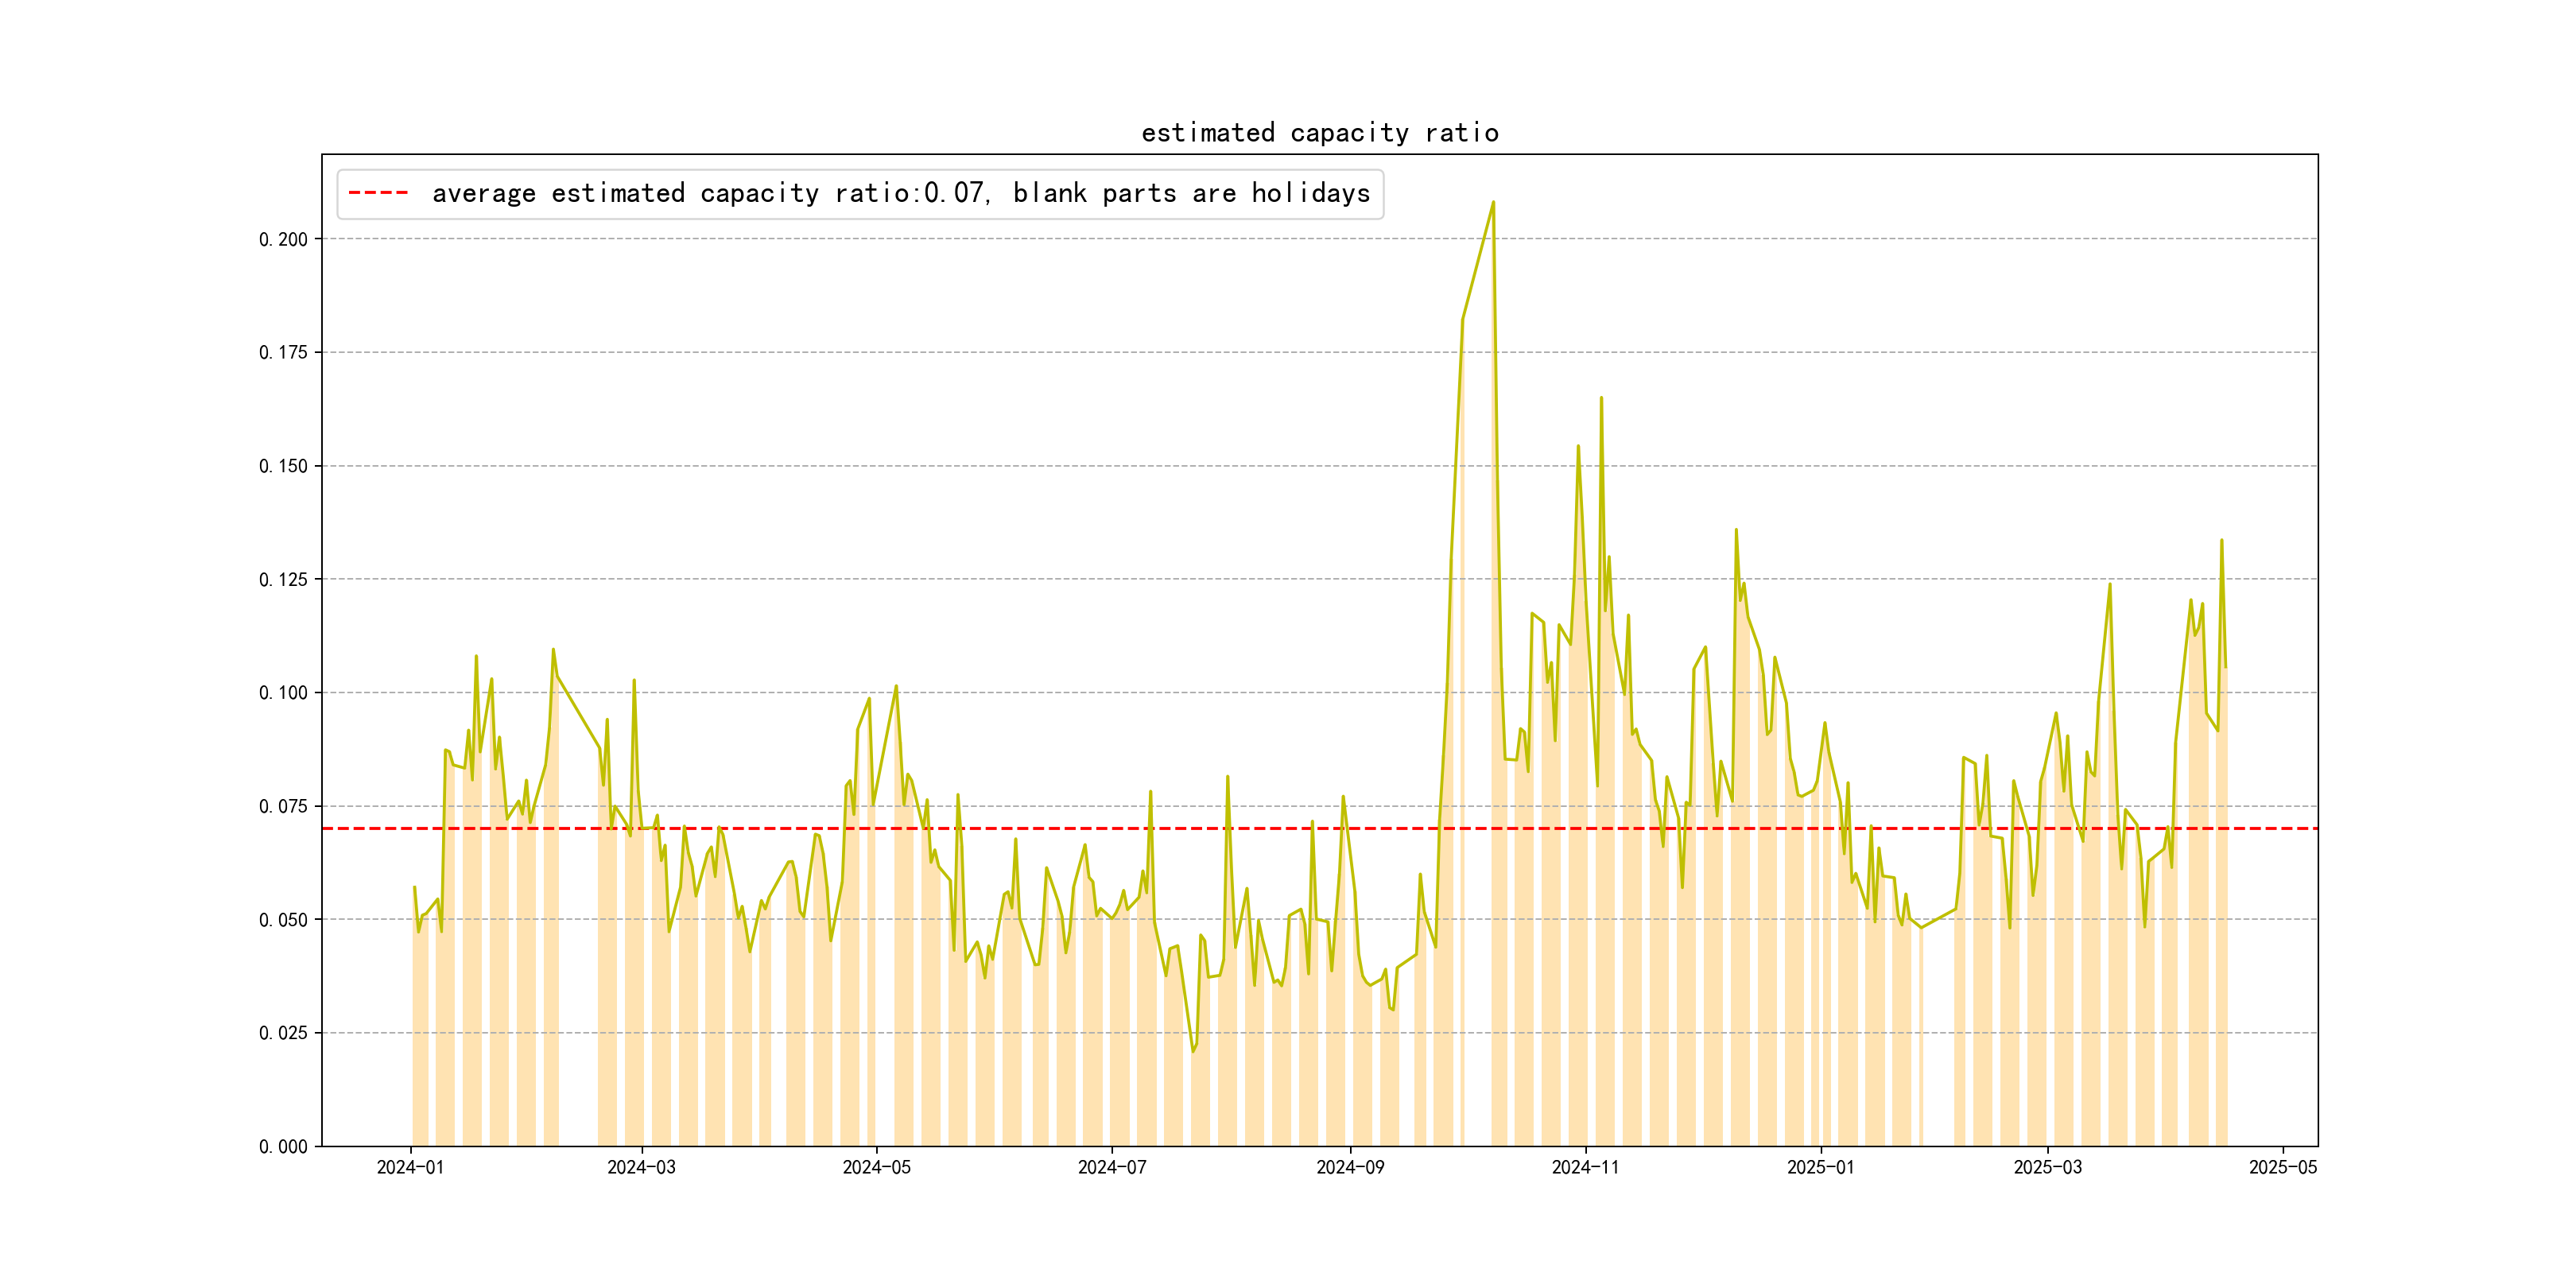
Task: Click the 0.100 y-axis tick label
Action: (283, 693)
